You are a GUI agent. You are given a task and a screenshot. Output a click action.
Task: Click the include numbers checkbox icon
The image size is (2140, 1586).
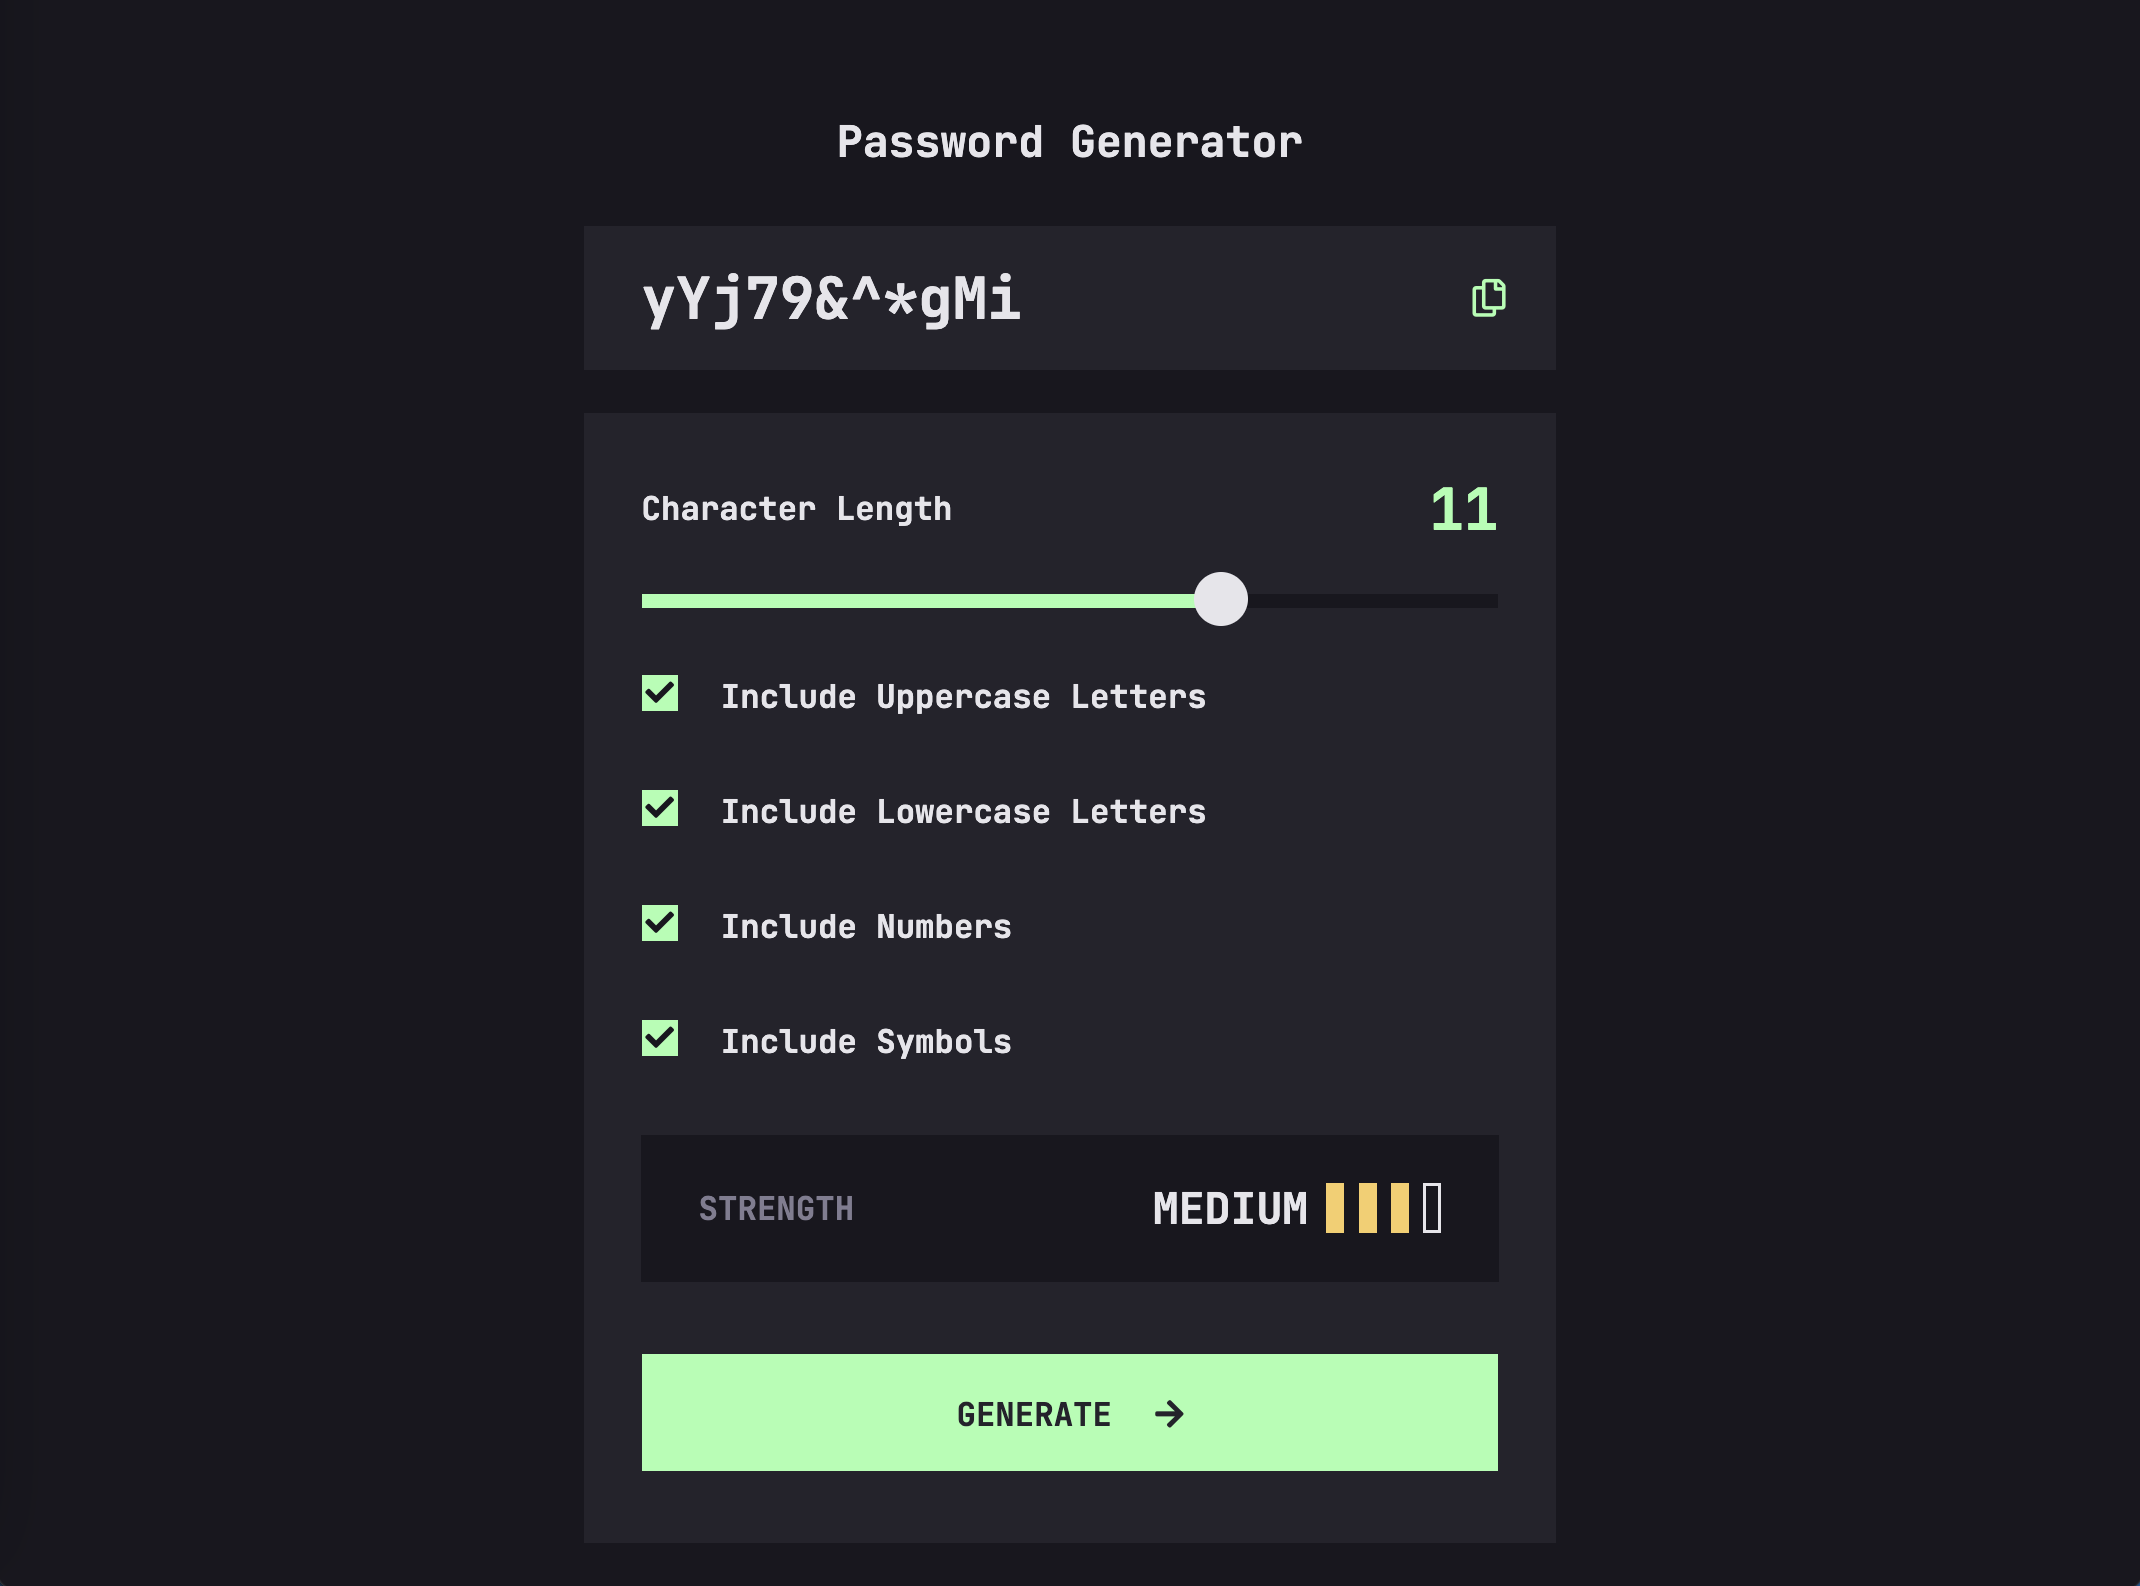(x=661, y=925)
